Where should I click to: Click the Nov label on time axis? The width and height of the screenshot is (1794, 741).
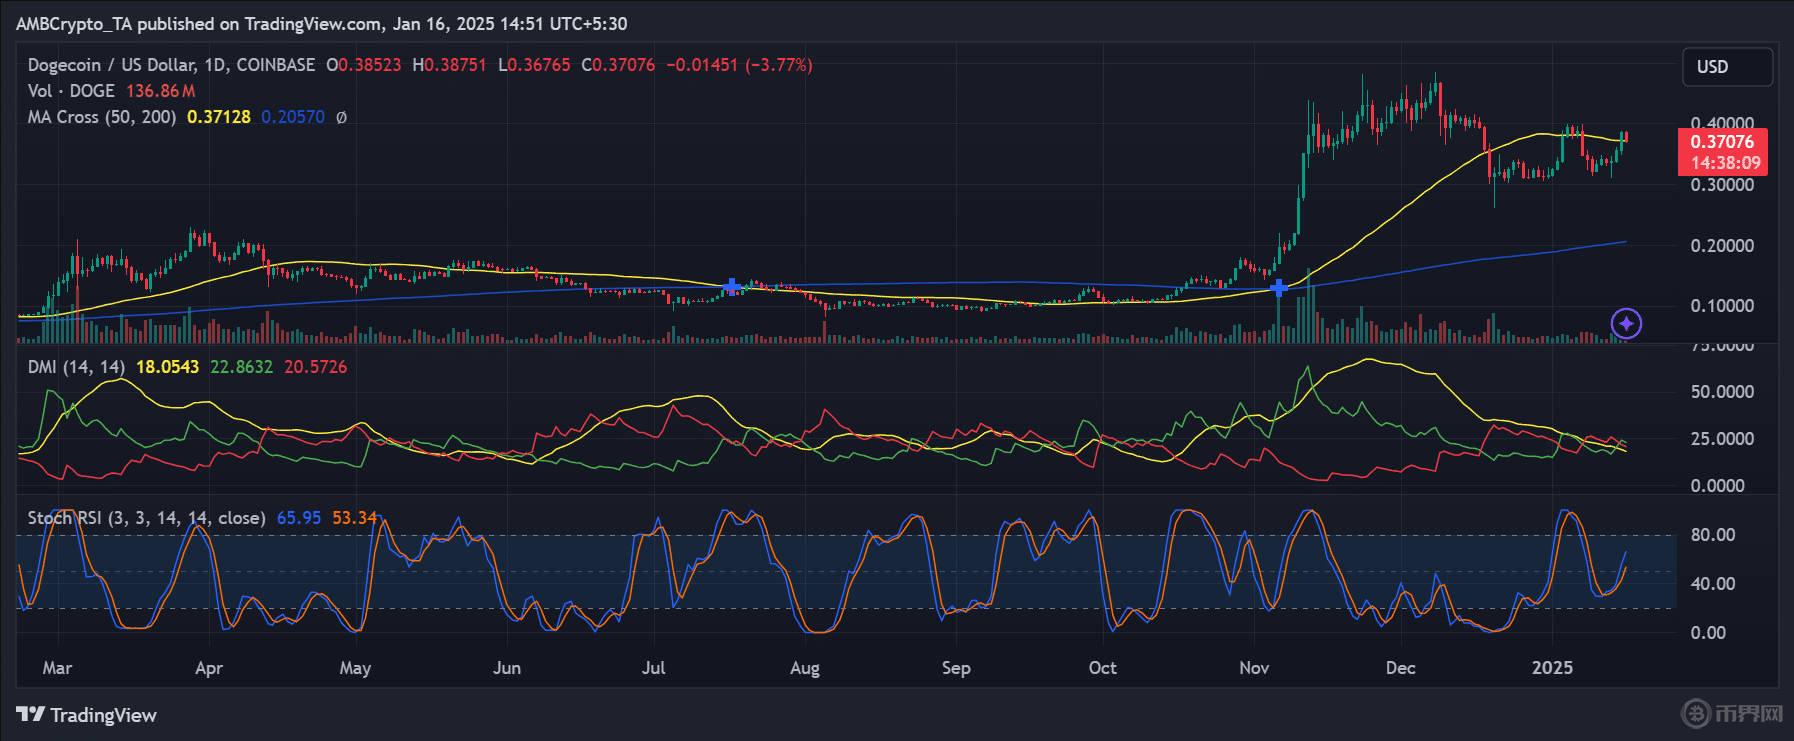pyautogui.click(x=1254, y=668)
